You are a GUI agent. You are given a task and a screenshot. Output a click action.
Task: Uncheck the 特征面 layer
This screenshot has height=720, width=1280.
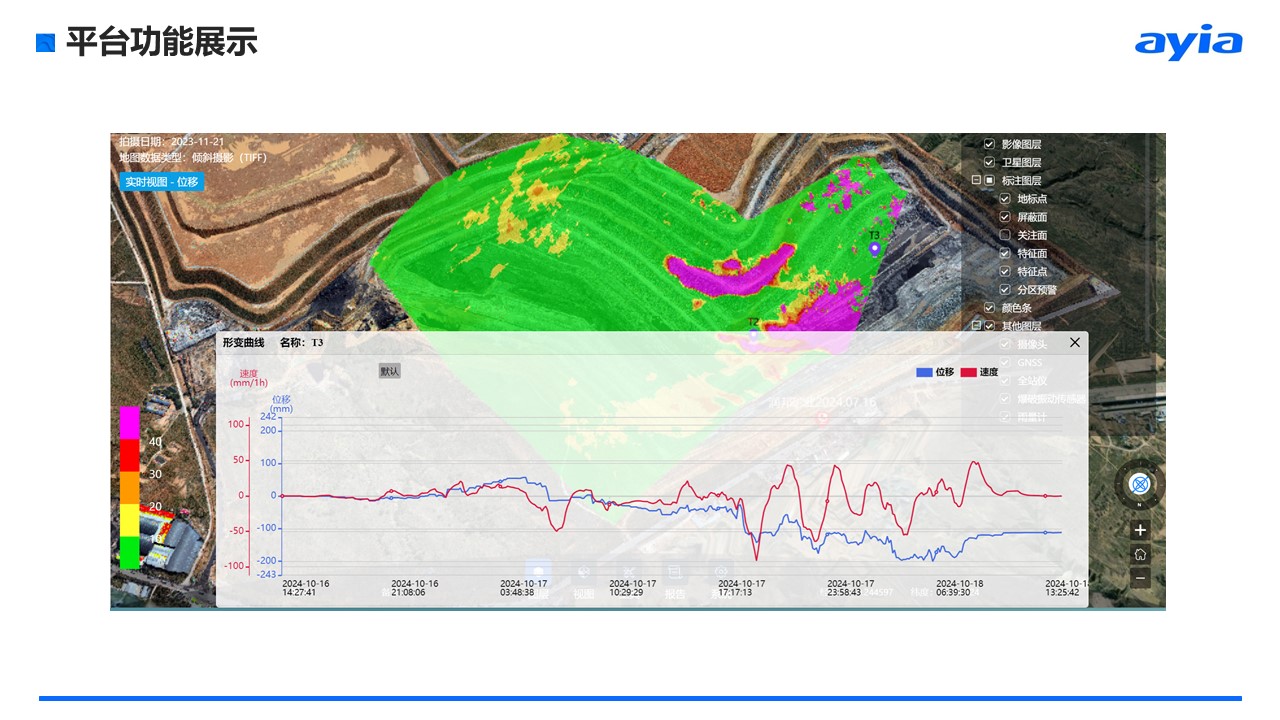tap(1005, 253)
